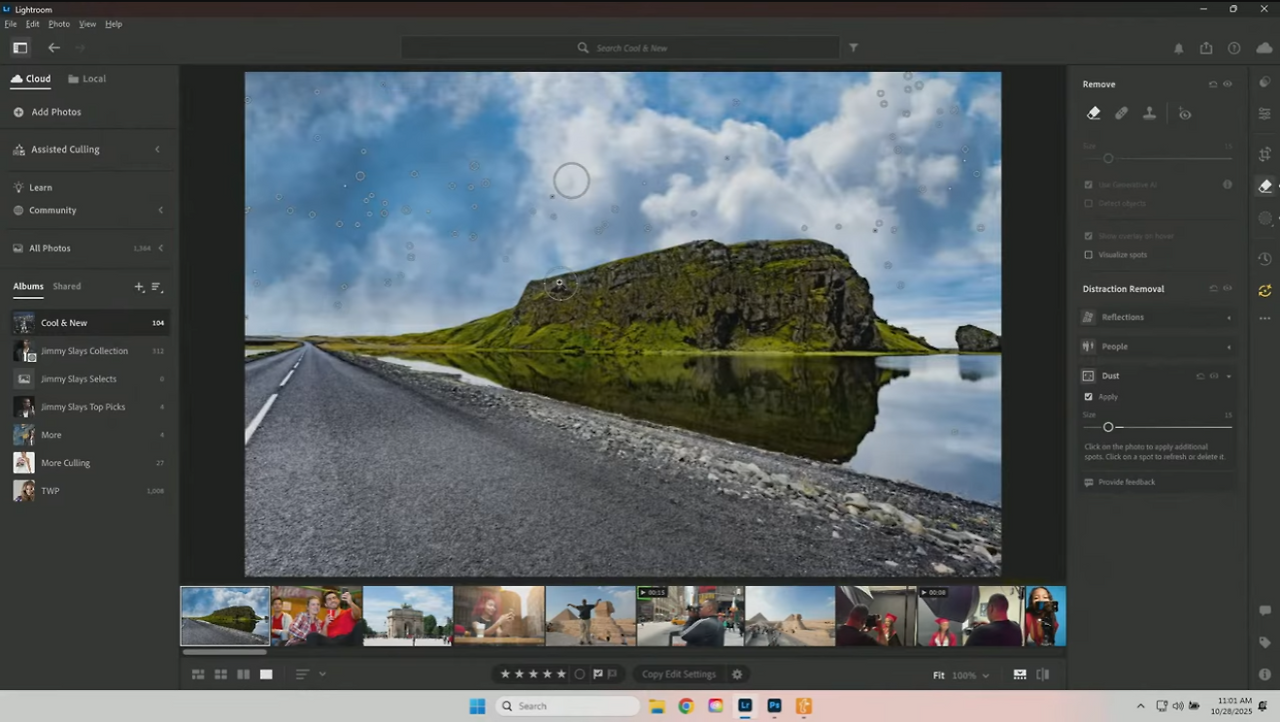Collapse the Dust section arrow
Viewport: 1280px width, 722px height.
[1229, 376]
